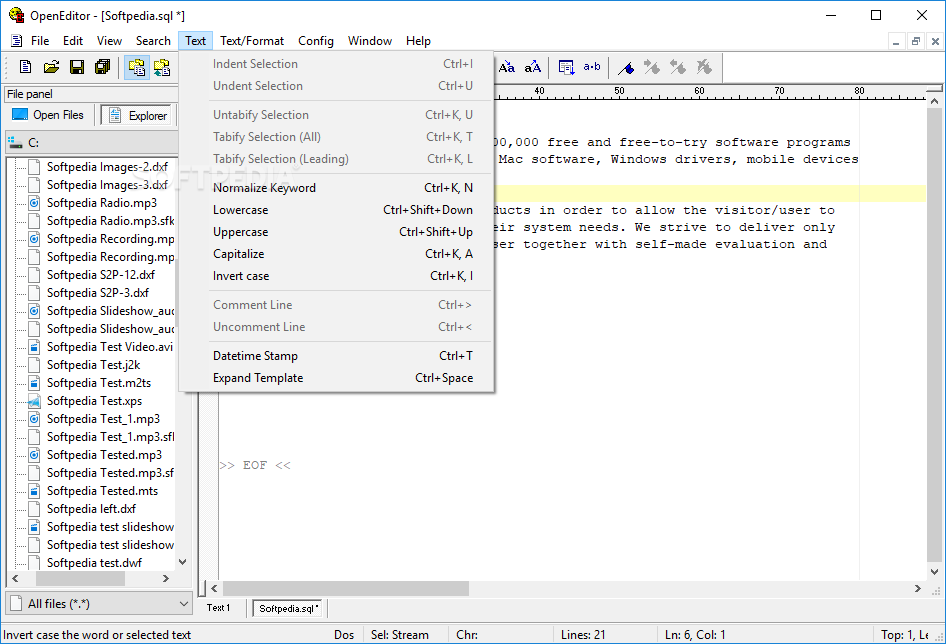
Task: Click the icon of Softpedia Tested.mts
Action: pos(34,491)
